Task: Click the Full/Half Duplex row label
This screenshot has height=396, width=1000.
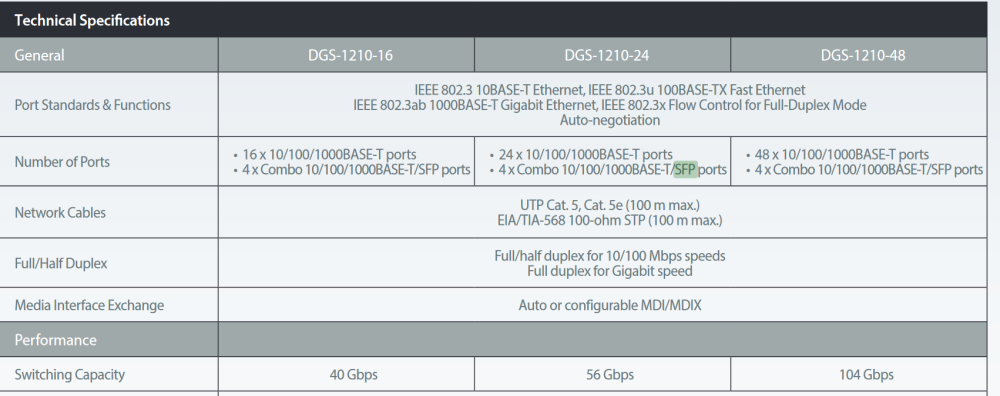Action: [x=61, y=263]
